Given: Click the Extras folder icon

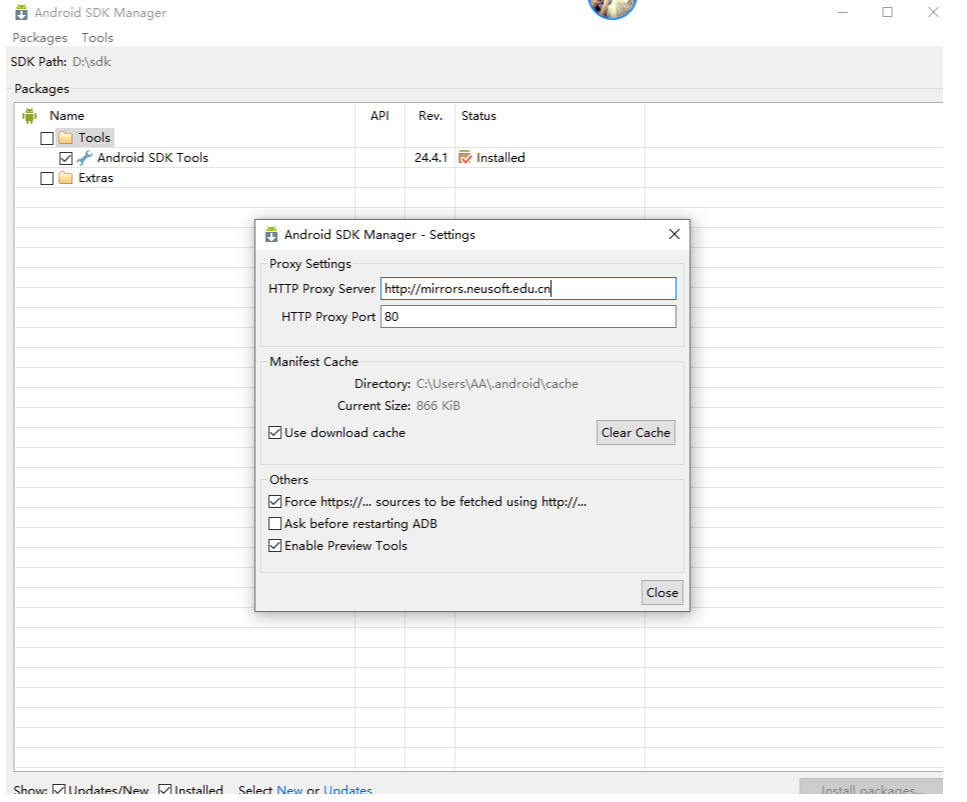Looking at the screenshot, I should [66, 178].
